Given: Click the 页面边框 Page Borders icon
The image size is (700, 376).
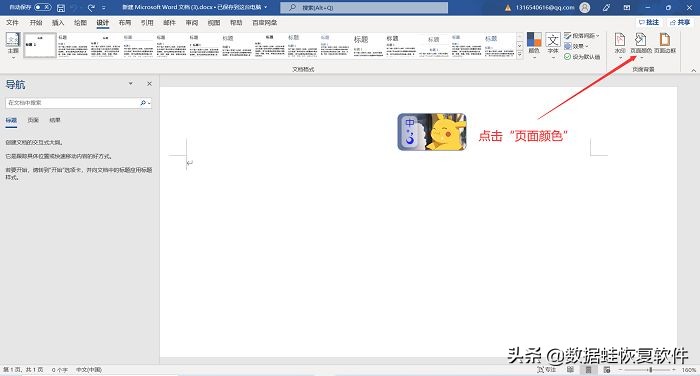Looking at the screenshot, I should click(x=665, y=43).
